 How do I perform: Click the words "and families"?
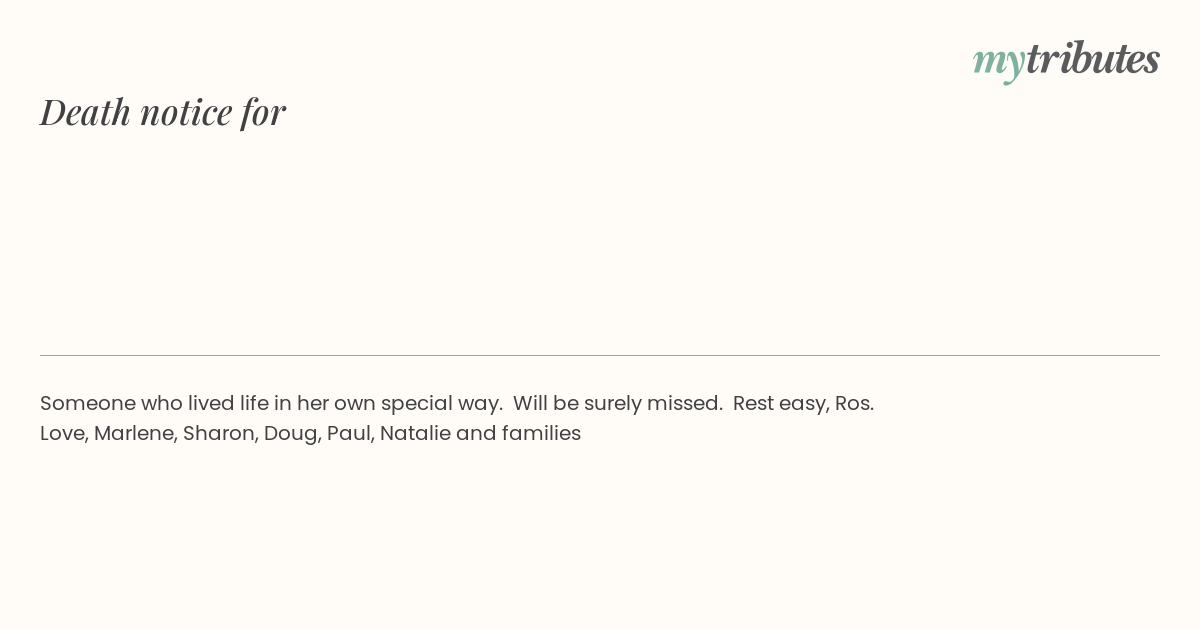518,433
